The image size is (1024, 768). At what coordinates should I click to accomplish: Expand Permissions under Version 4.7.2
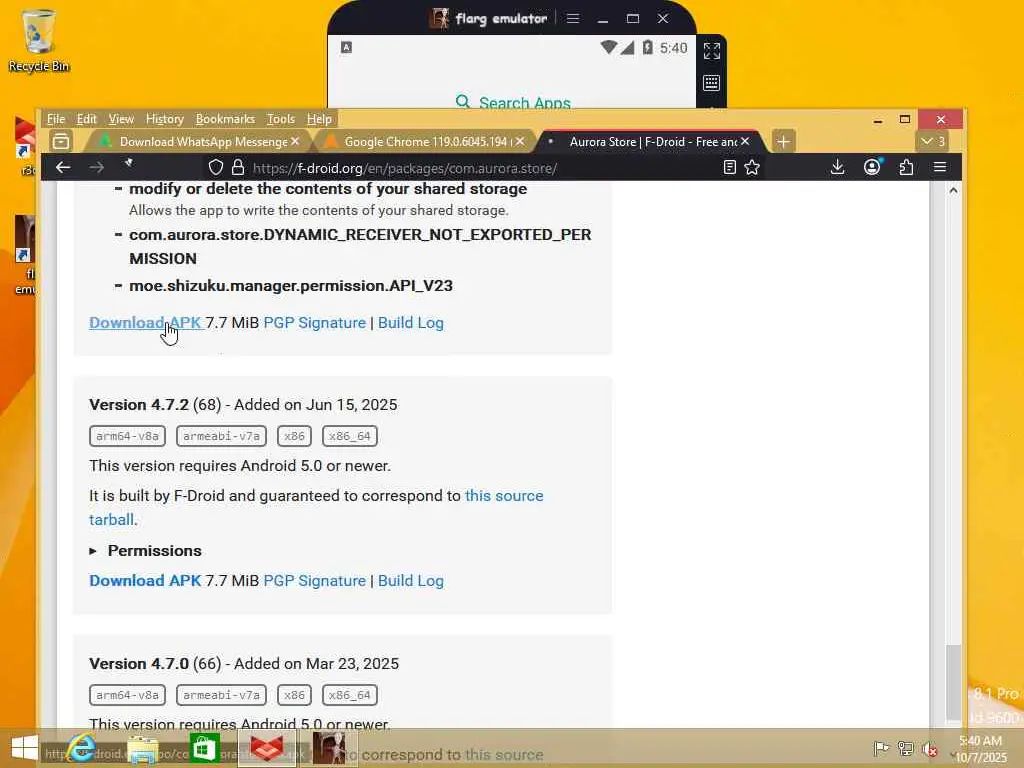tap(145, 551)
